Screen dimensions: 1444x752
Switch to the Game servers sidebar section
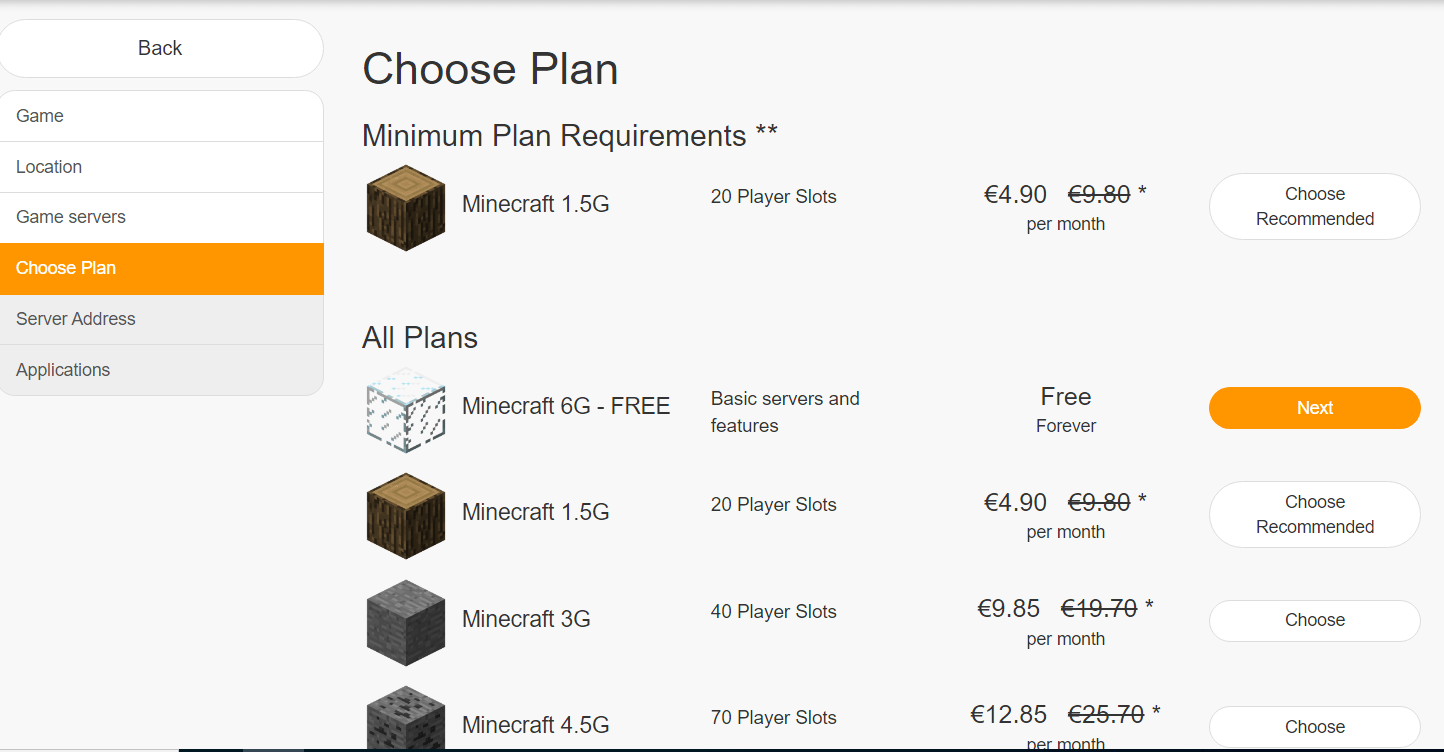[70, 216]
